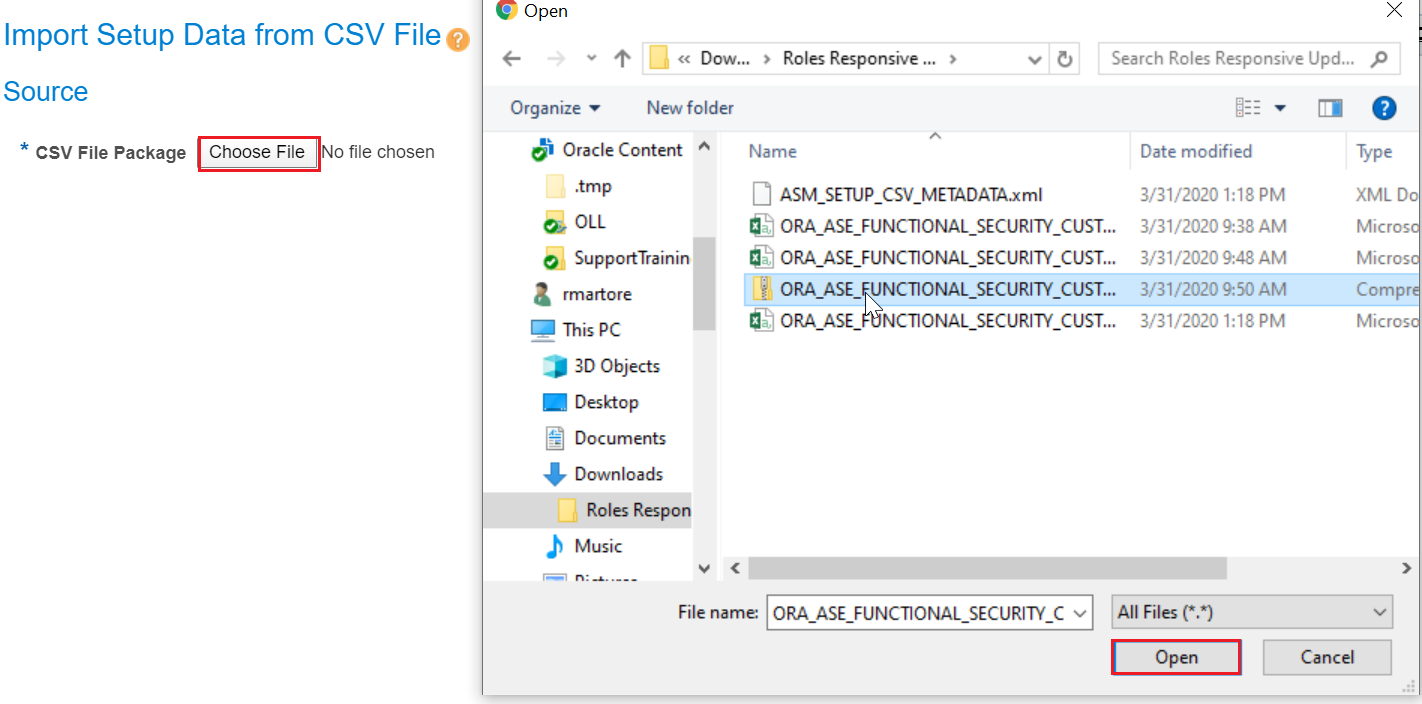Click the up arrow to go to parent folder

[621, 58]
